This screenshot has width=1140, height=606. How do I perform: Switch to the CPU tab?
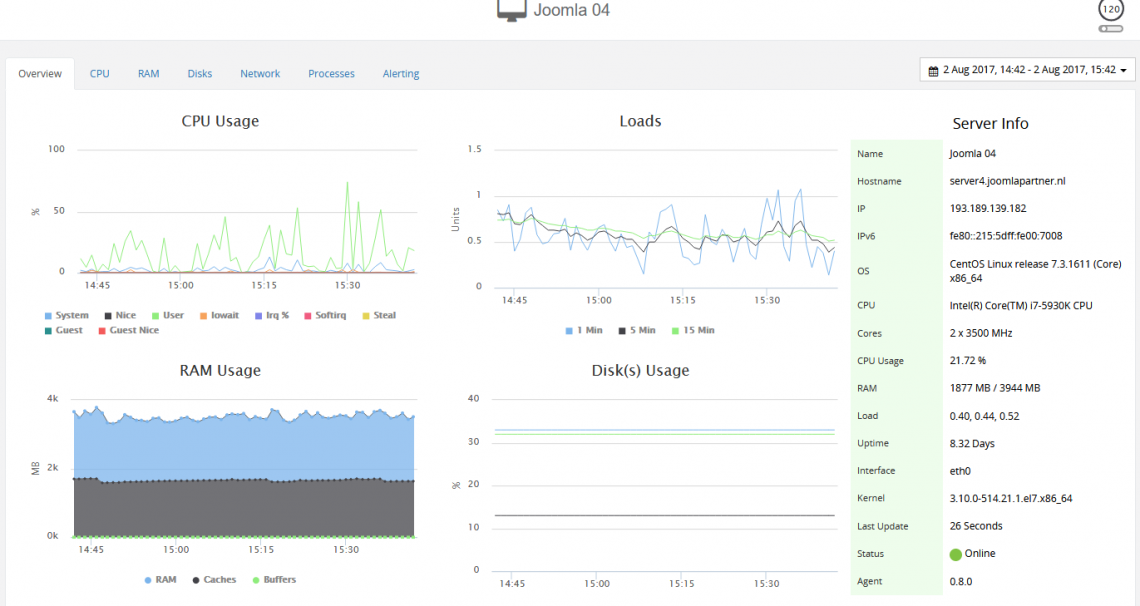coord(100,73)
